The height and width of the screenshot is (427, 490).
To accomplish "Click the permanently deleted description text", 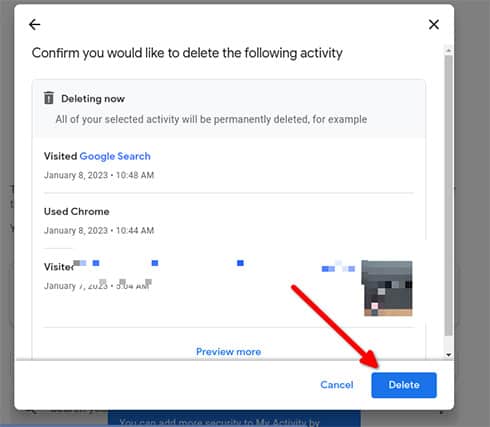I will pos(211,119).
